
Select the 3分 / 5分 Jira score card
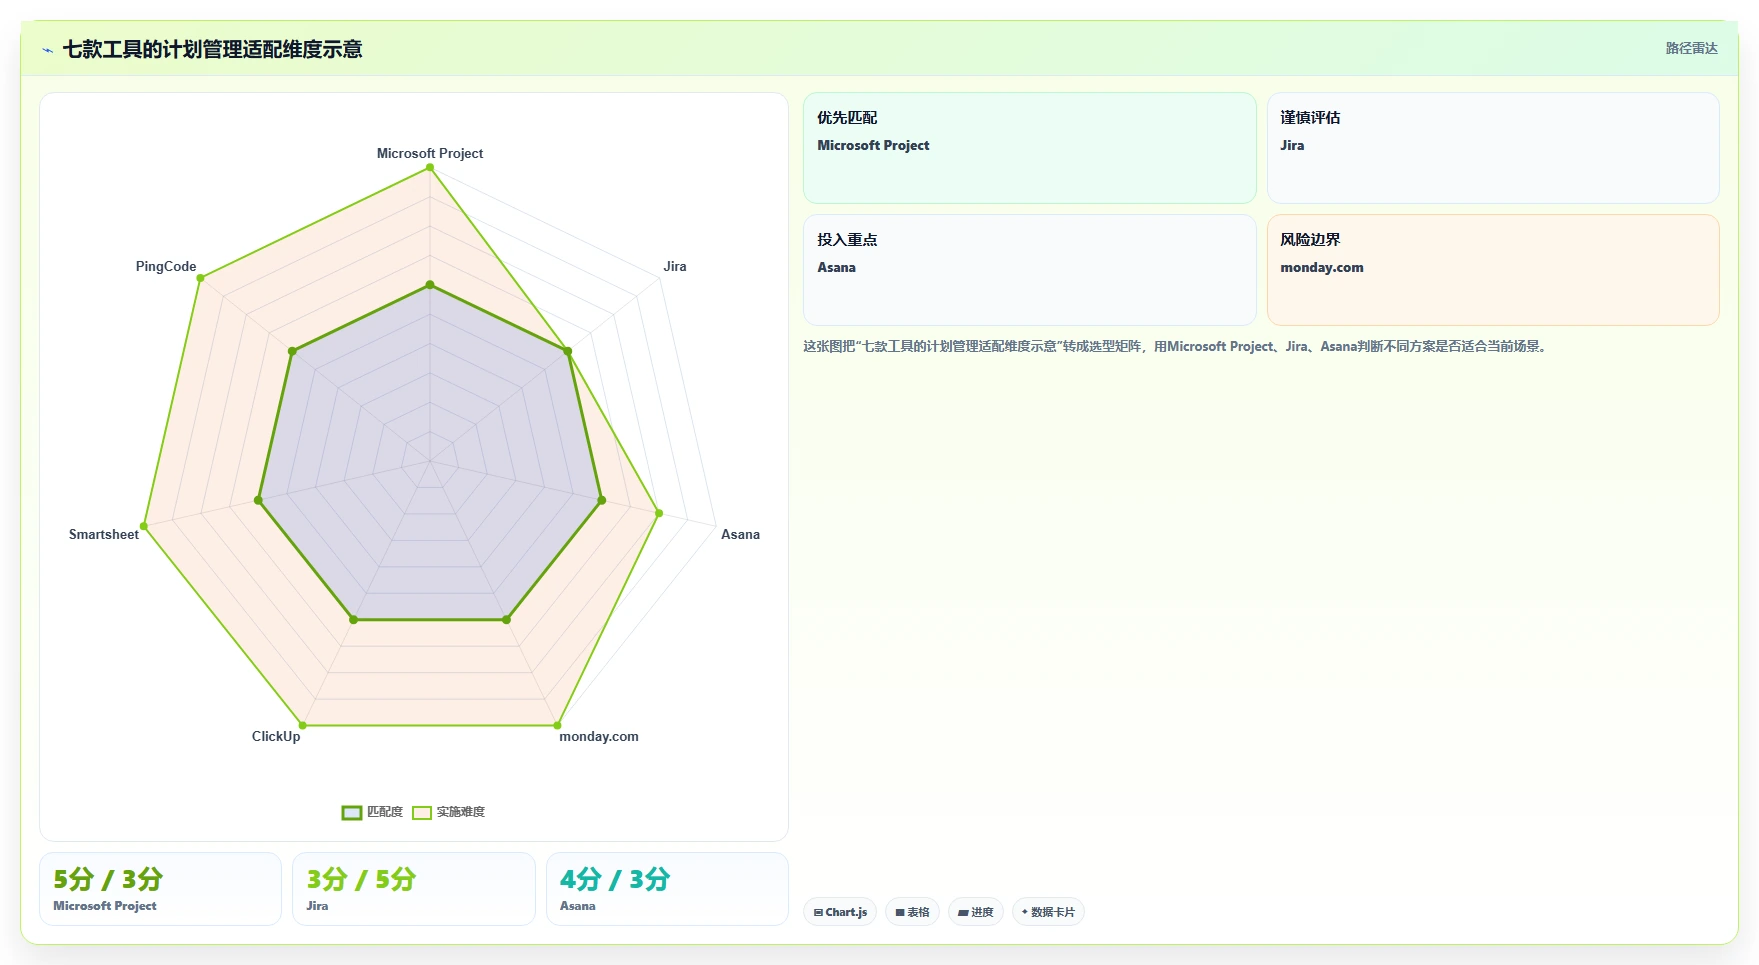pyautogui.click(x=414, y=889)
